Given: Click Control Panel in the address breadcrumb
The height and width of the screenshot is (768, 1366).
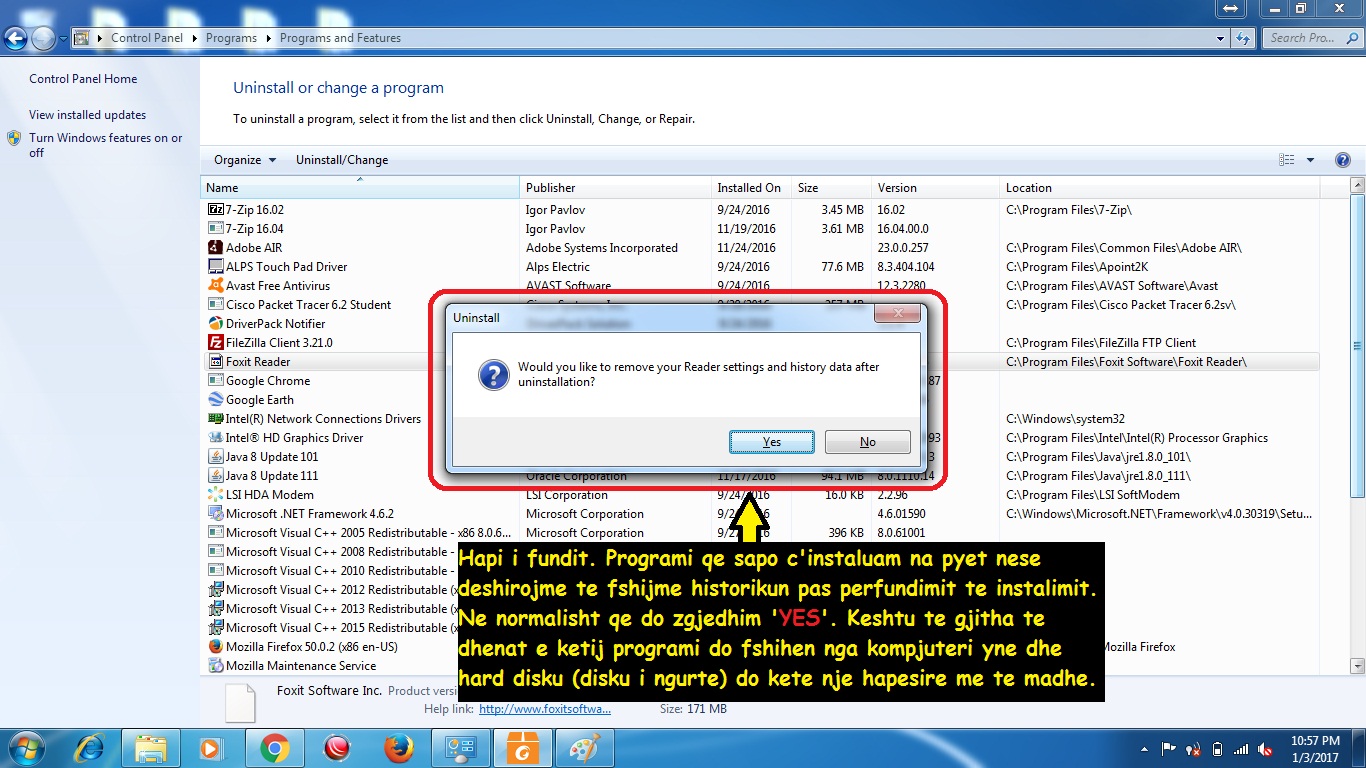Looking at the screenshot, I should [147, 38].
